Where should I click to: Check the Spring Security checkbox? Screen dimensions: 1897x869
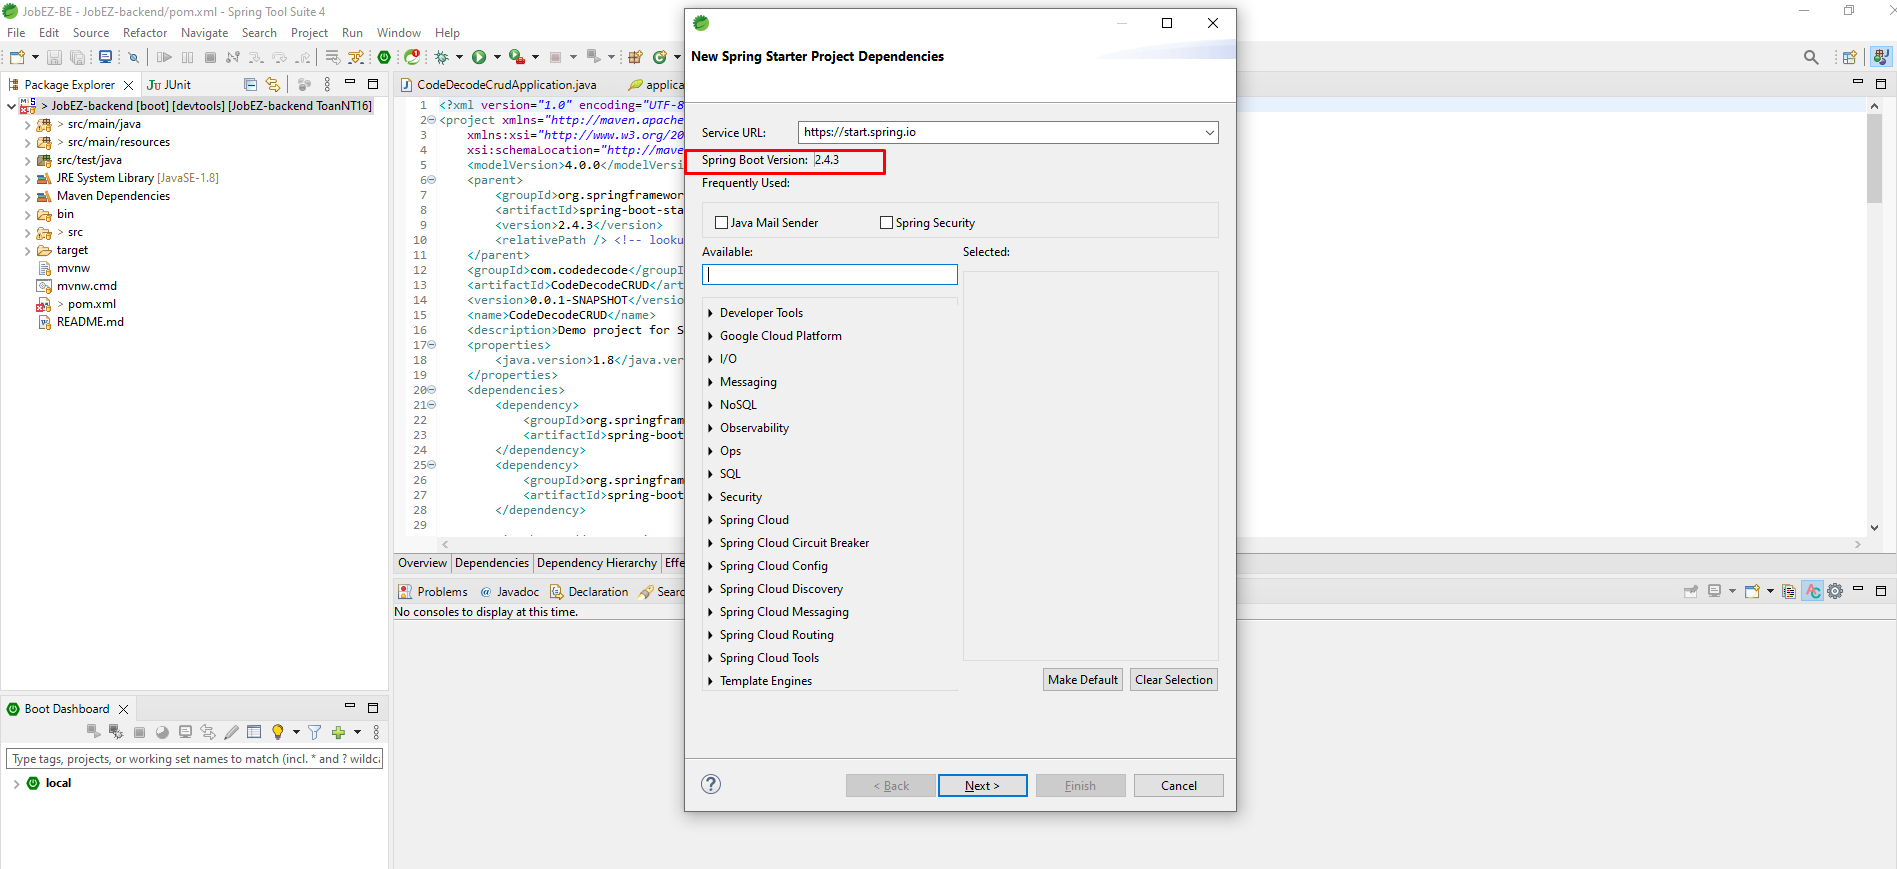[886, 223]
